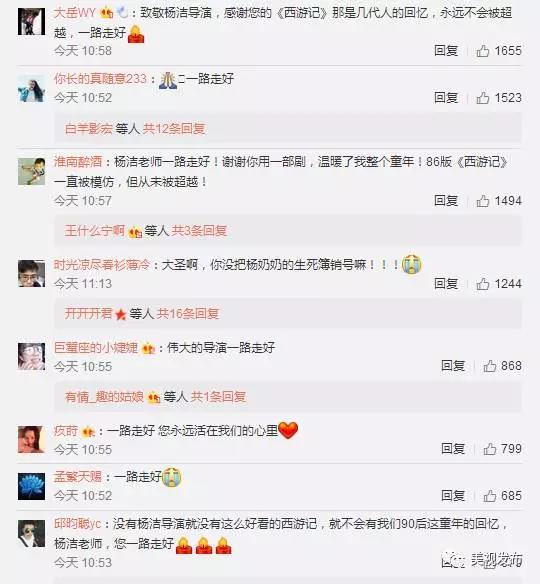Click the thumbs-up beside 799
This screenshot has height=584, width=540.
click(x=490, y=449)
